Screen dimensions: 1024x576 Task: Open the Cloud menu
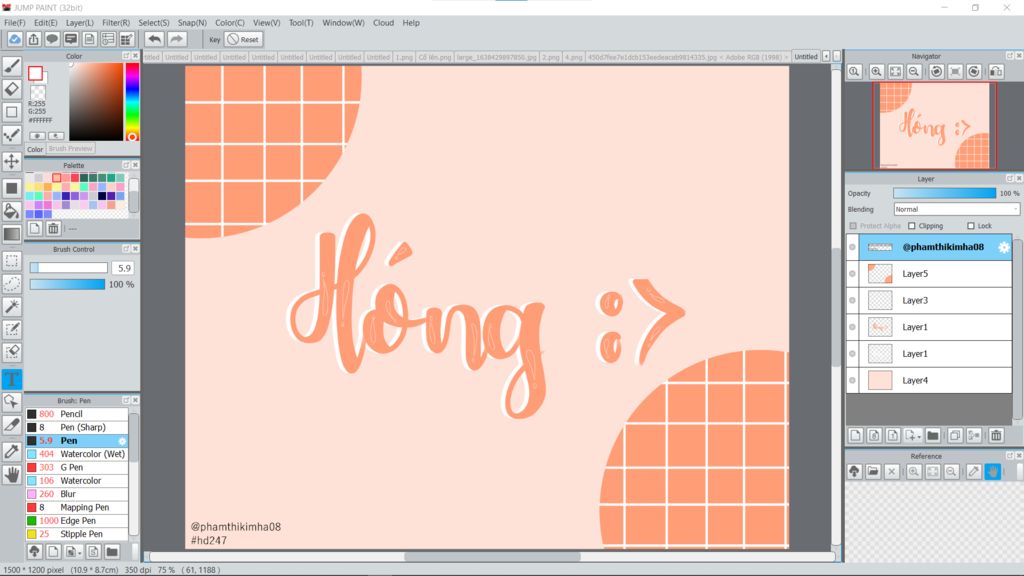pos(383,23)
